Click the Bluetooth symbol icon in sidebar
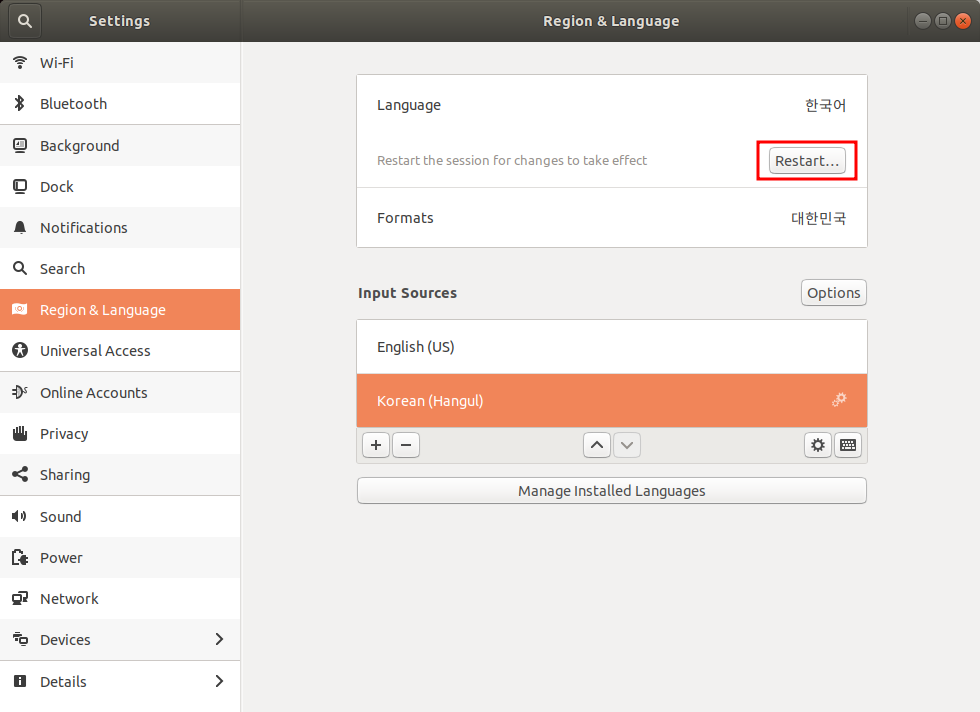Image resolution: width=980 pixels, height=712 pixels. 20,103
